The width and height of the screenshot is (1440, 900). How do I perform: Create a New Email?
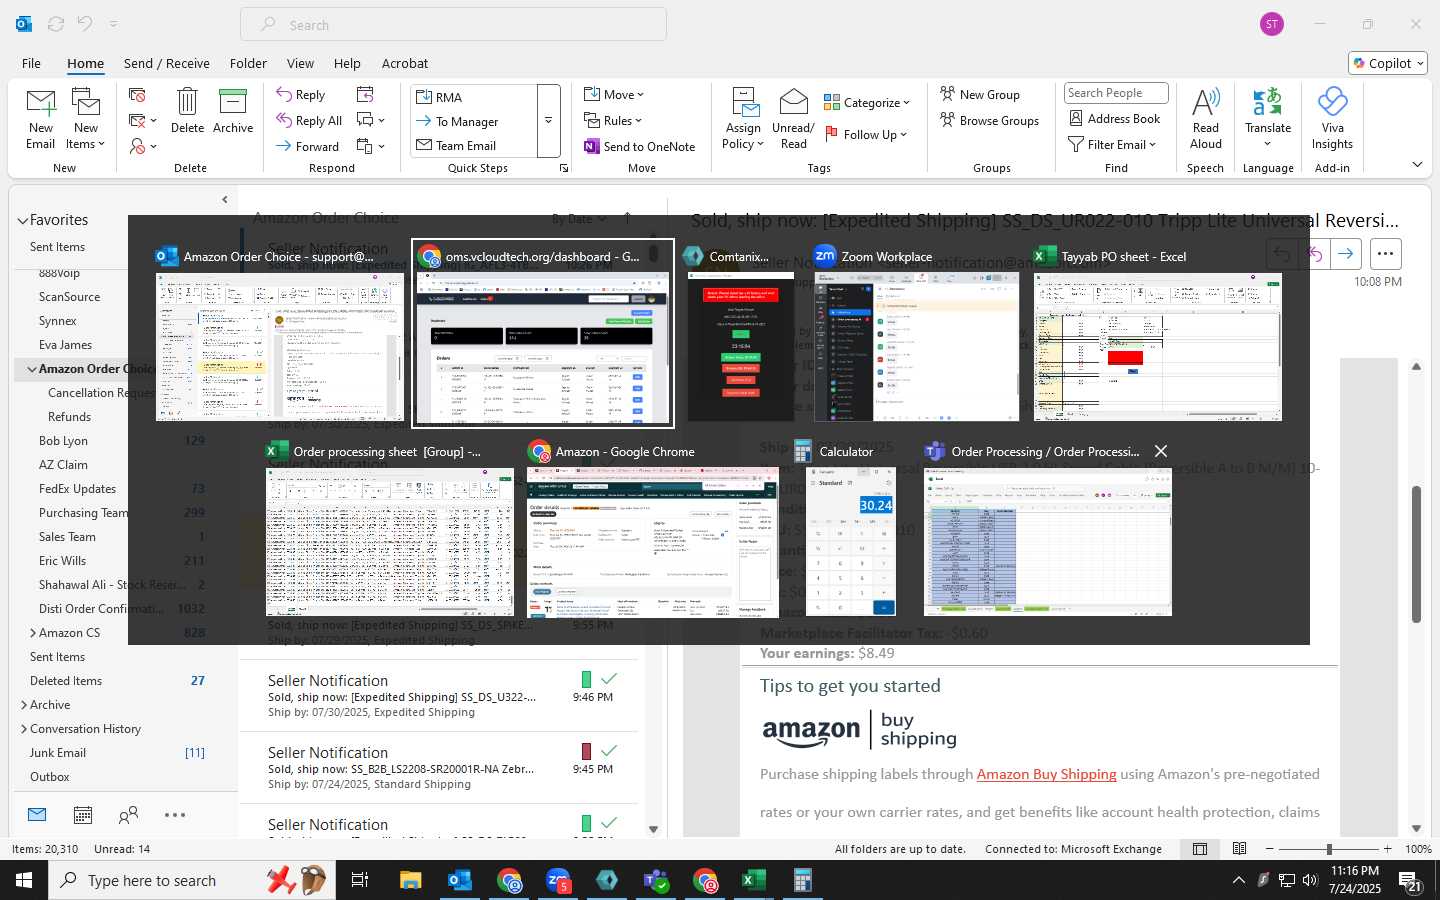(x=41, y=118)
